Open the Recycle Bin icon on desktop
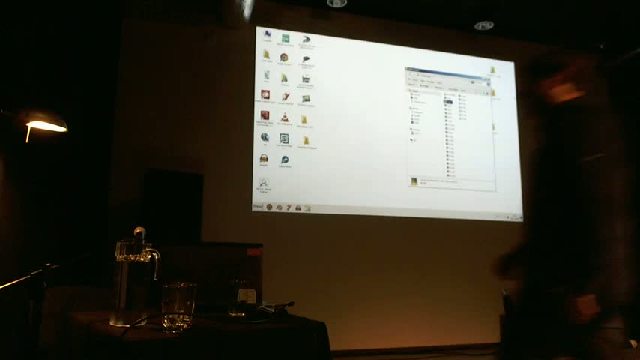Screen dimensions: 640x360 click(264, 184)
